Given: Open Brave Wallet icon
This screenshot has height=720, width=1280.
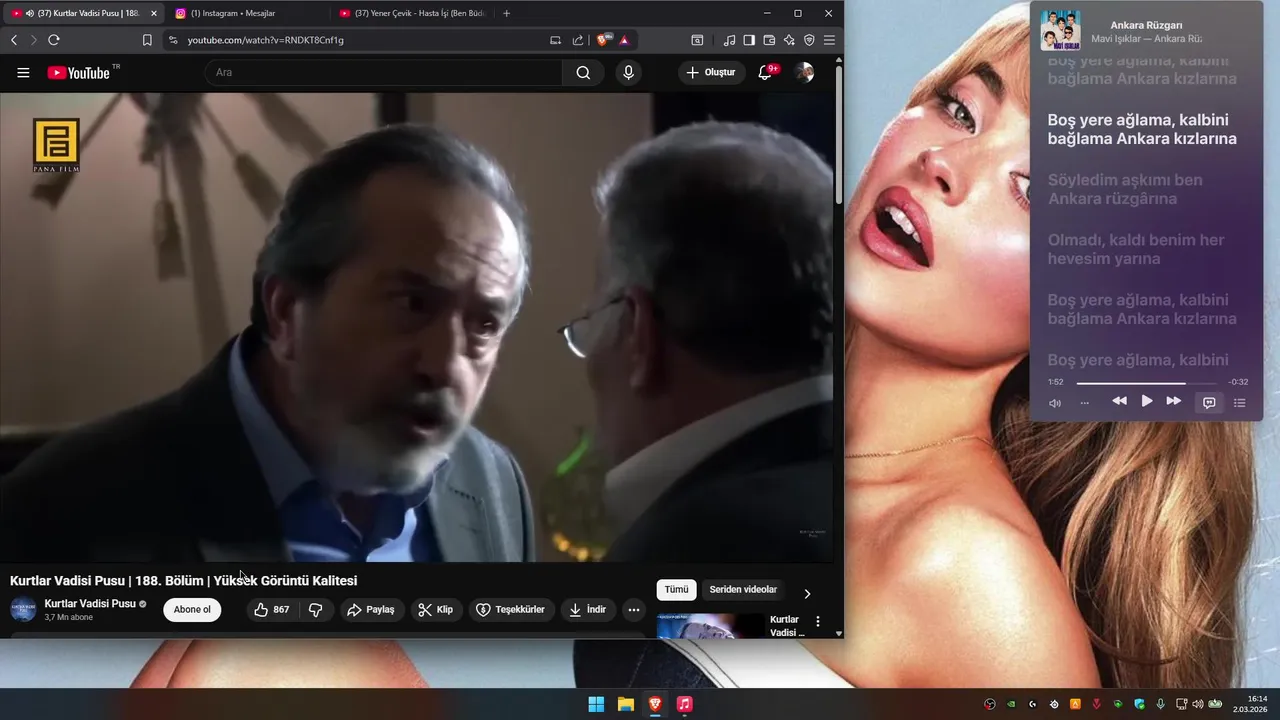Looking at the screenshot, I should coord(769,40).
